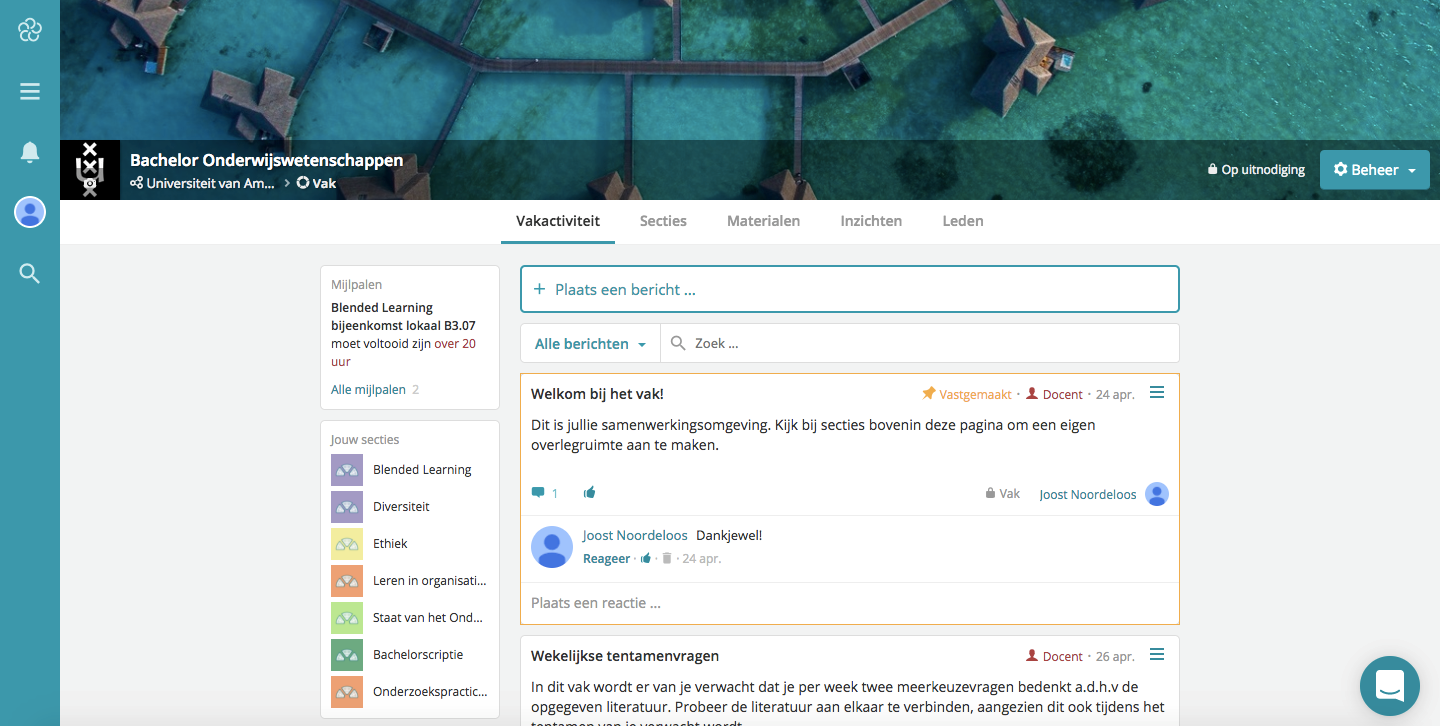Open the "Alle berichten" filter dropdown
The width and height of the screenshot is (1440, 726).
589,342
